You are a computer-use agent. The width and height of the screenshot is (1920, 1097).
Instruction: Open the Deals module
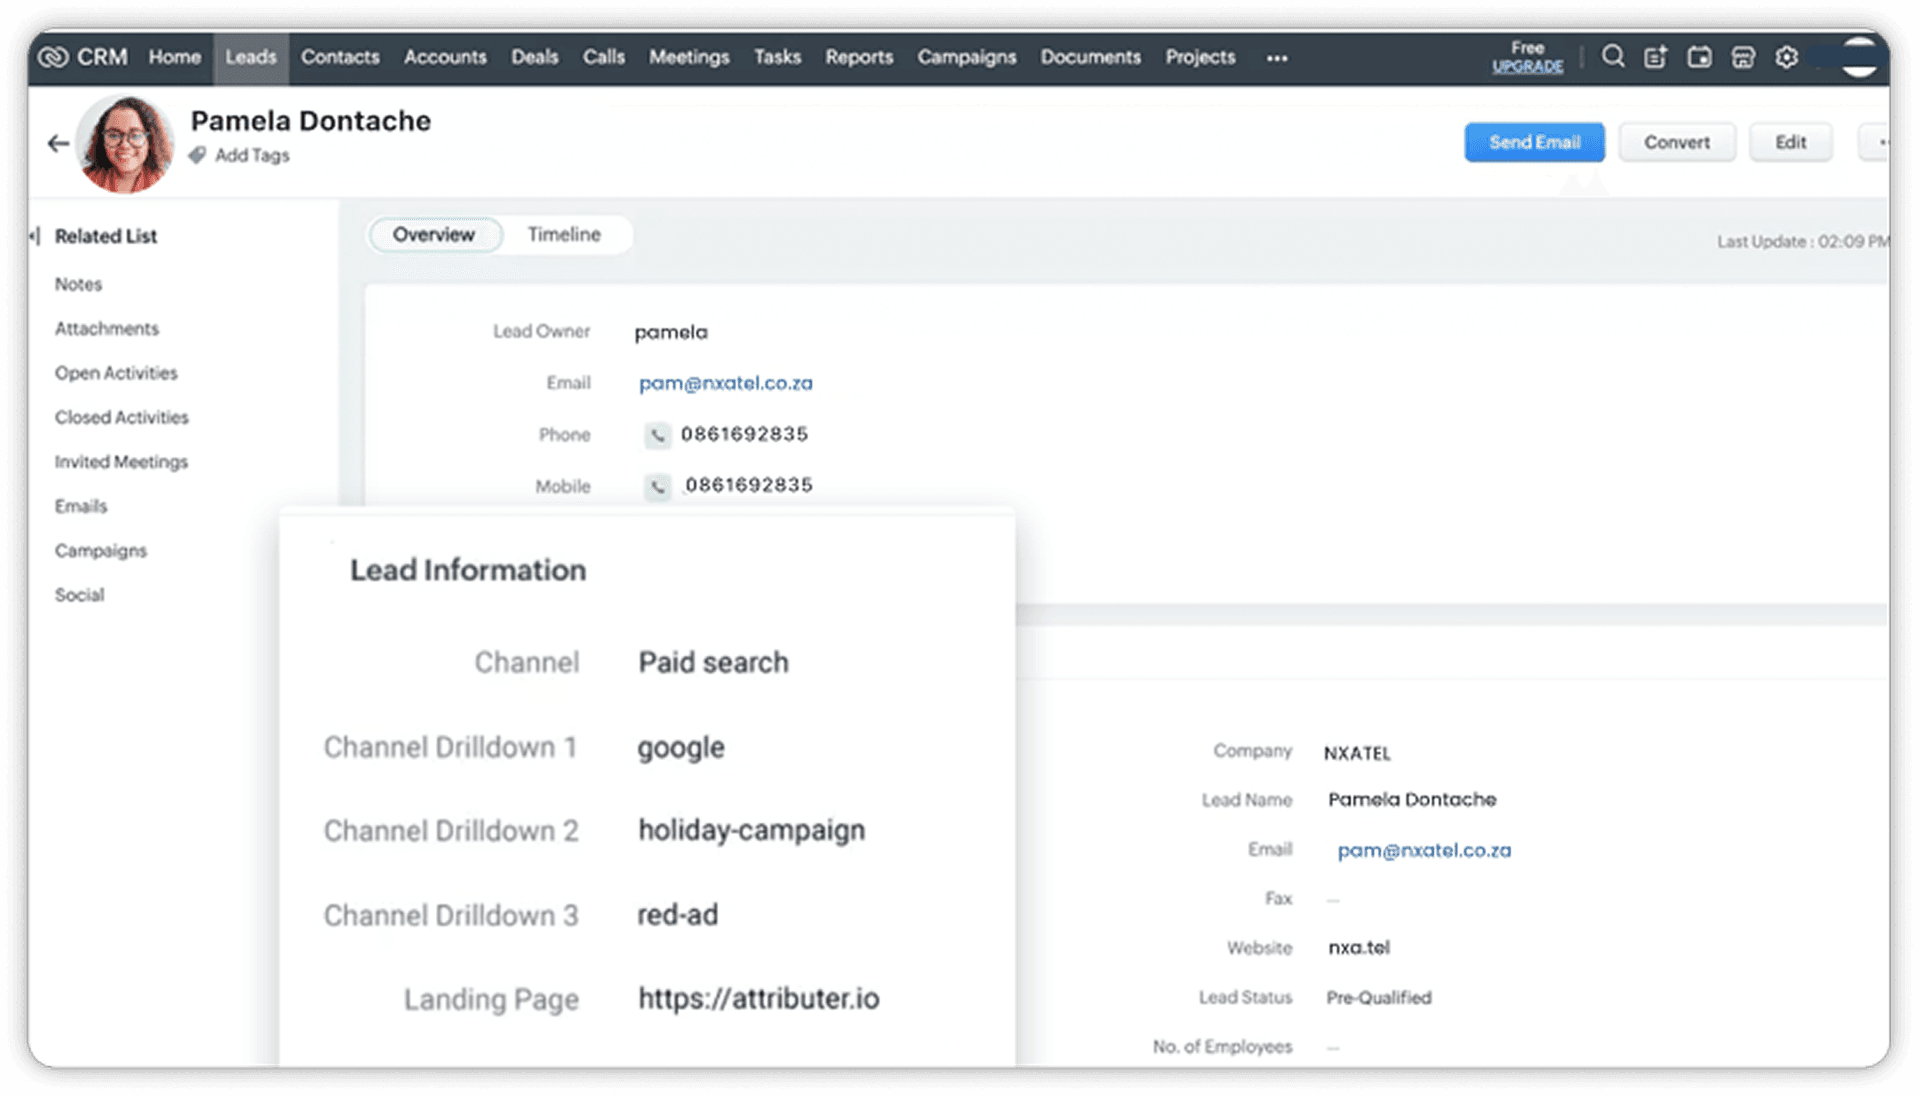click(x=535, y=57)
